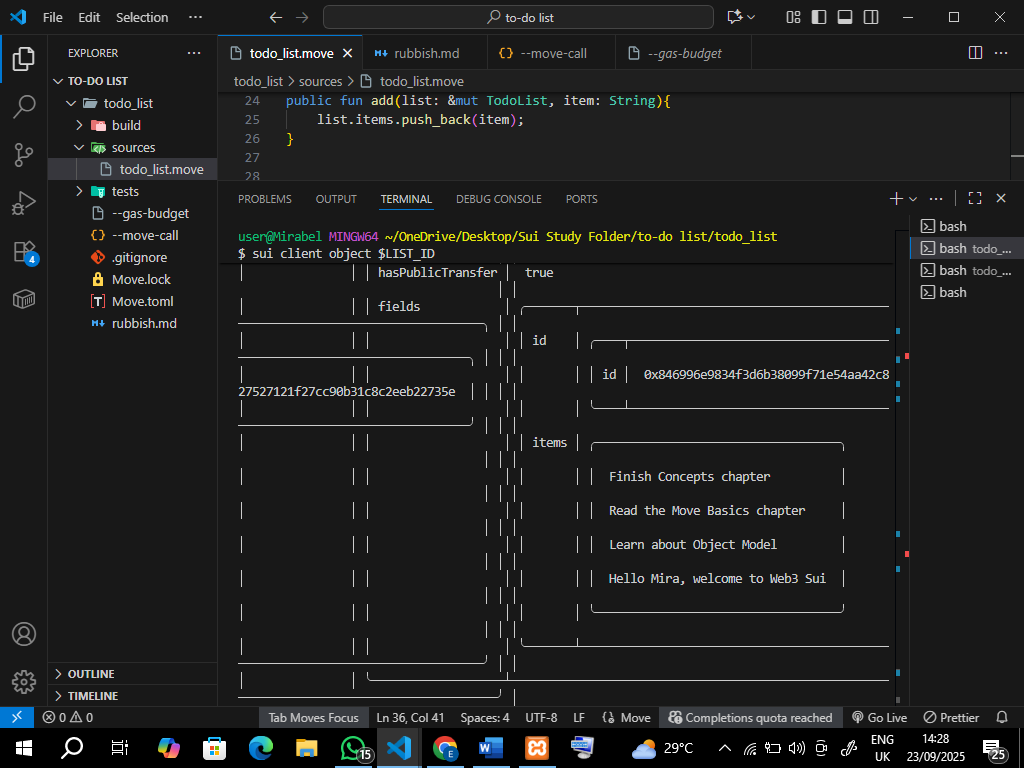The width and height of the screenshot is (1024, 768).
Task: Toggle the bottom Panel visibility
Action: [845, 17]
